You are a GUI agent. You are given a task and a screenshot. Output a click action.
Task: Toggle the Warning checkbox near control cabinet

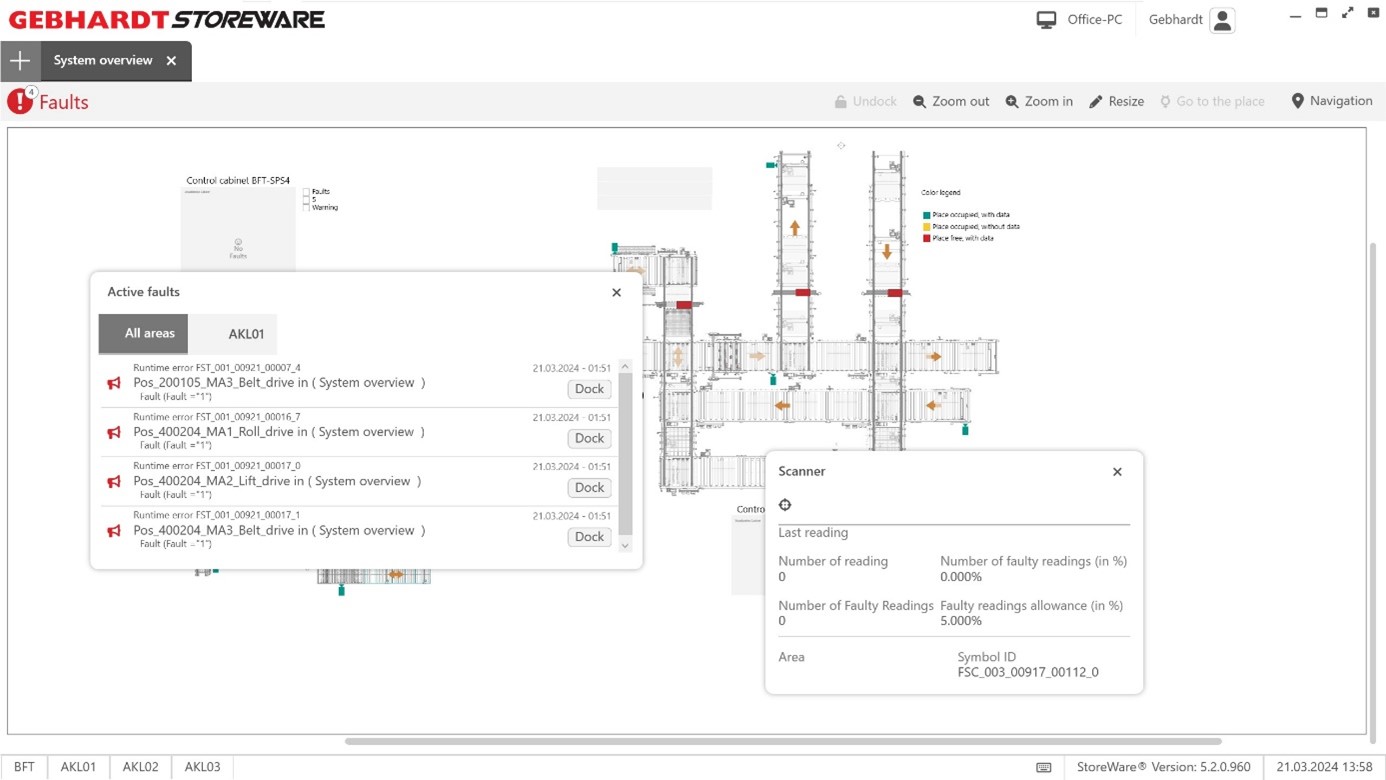(x=306, y=207)
